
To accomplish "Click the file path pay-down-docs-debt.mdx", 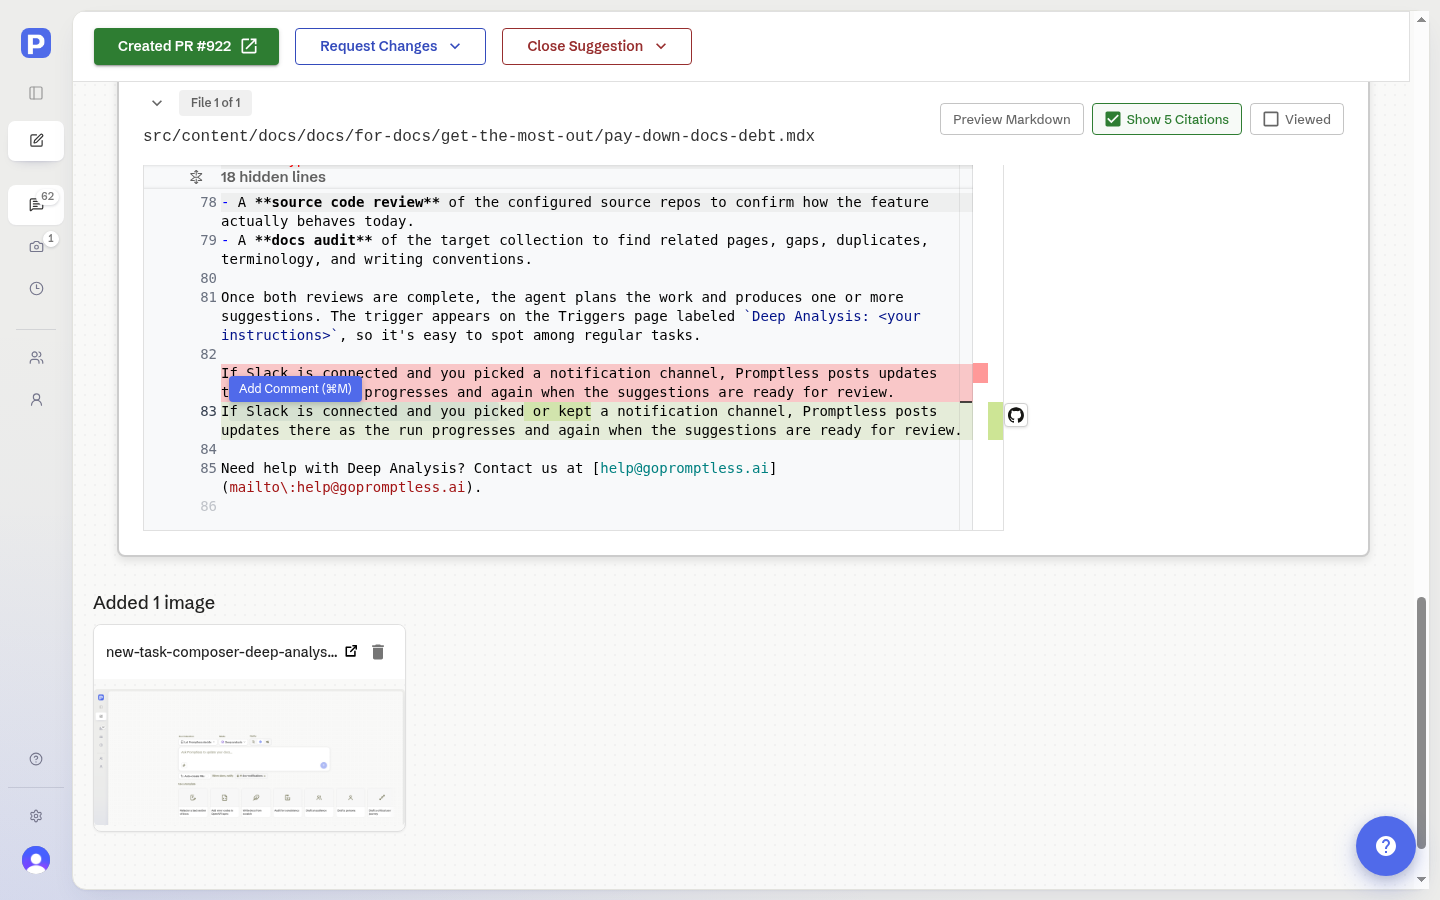I will point(478,136).
